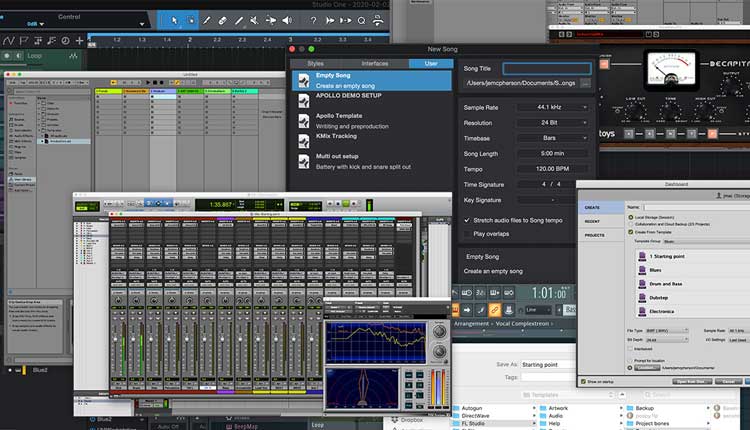This screenshot has width=750, height=430.
Task: Uncheck Create From Template in Dashboard
Action: (631, 230)
